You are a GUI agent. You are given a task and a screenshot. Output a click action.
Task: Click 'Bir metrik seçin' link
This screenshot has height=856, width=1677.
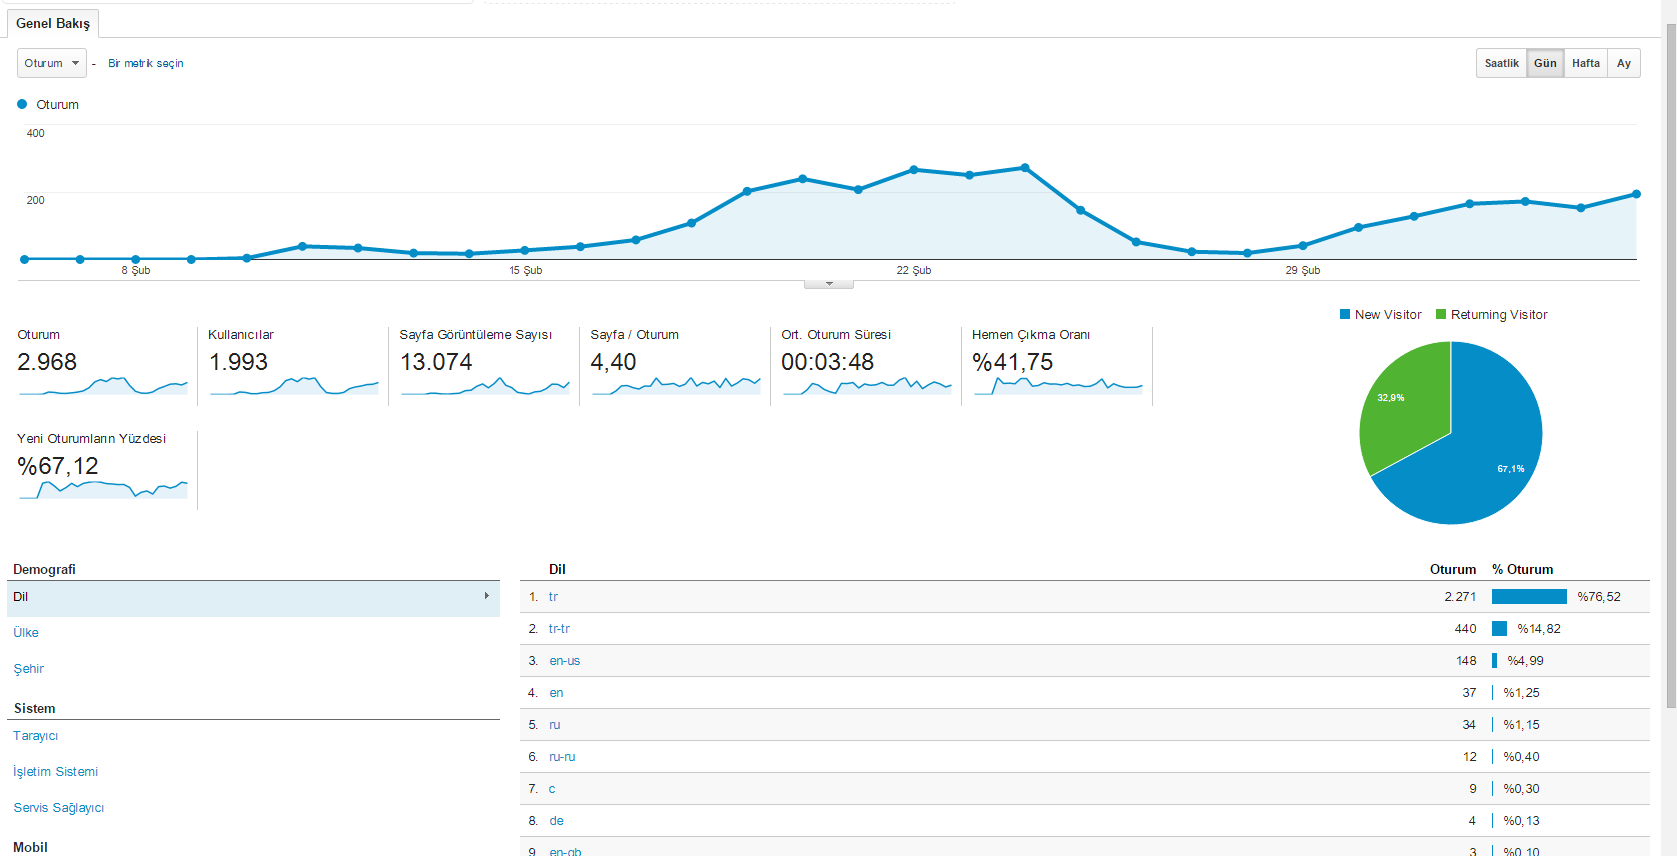[x=146, y=63]
